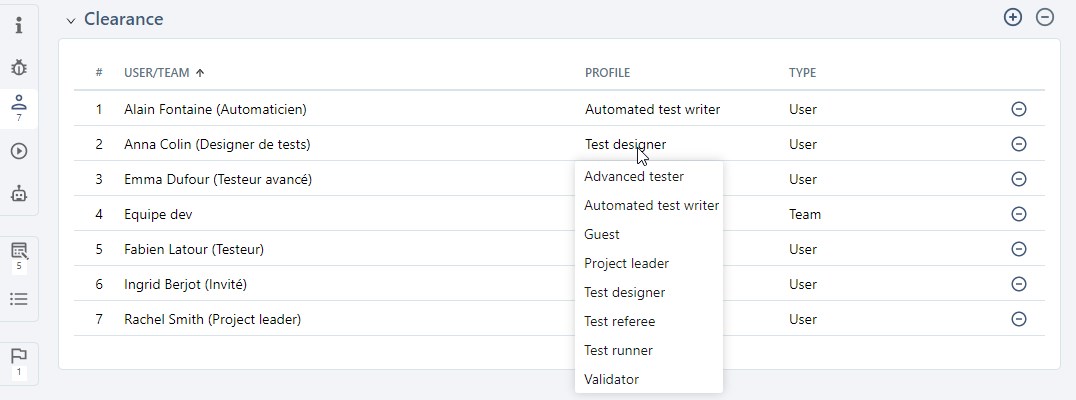Open the play executions icon in sidebar
The width and height of the screenshot is (1076, 400).
tap(19, 151)
